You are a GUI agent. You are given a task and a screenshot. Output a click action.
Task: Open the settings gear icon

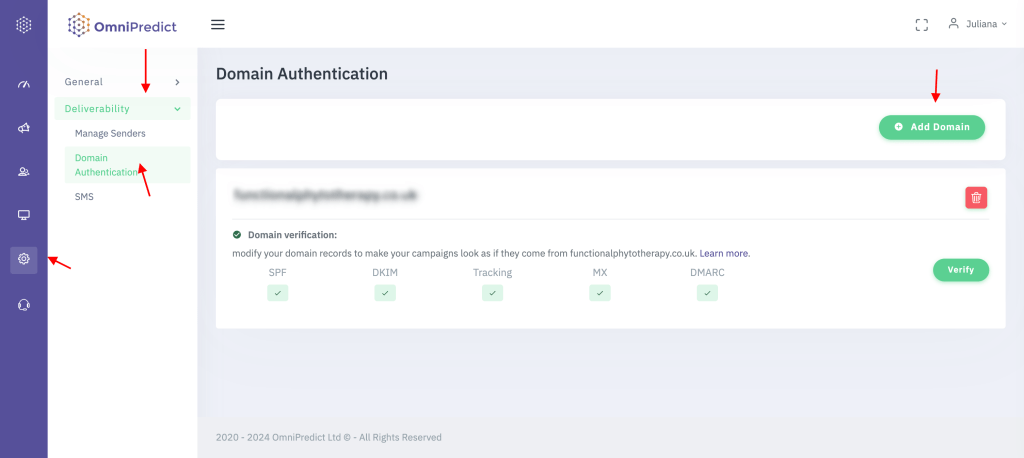pyautogui.click(x=24, y=259)
